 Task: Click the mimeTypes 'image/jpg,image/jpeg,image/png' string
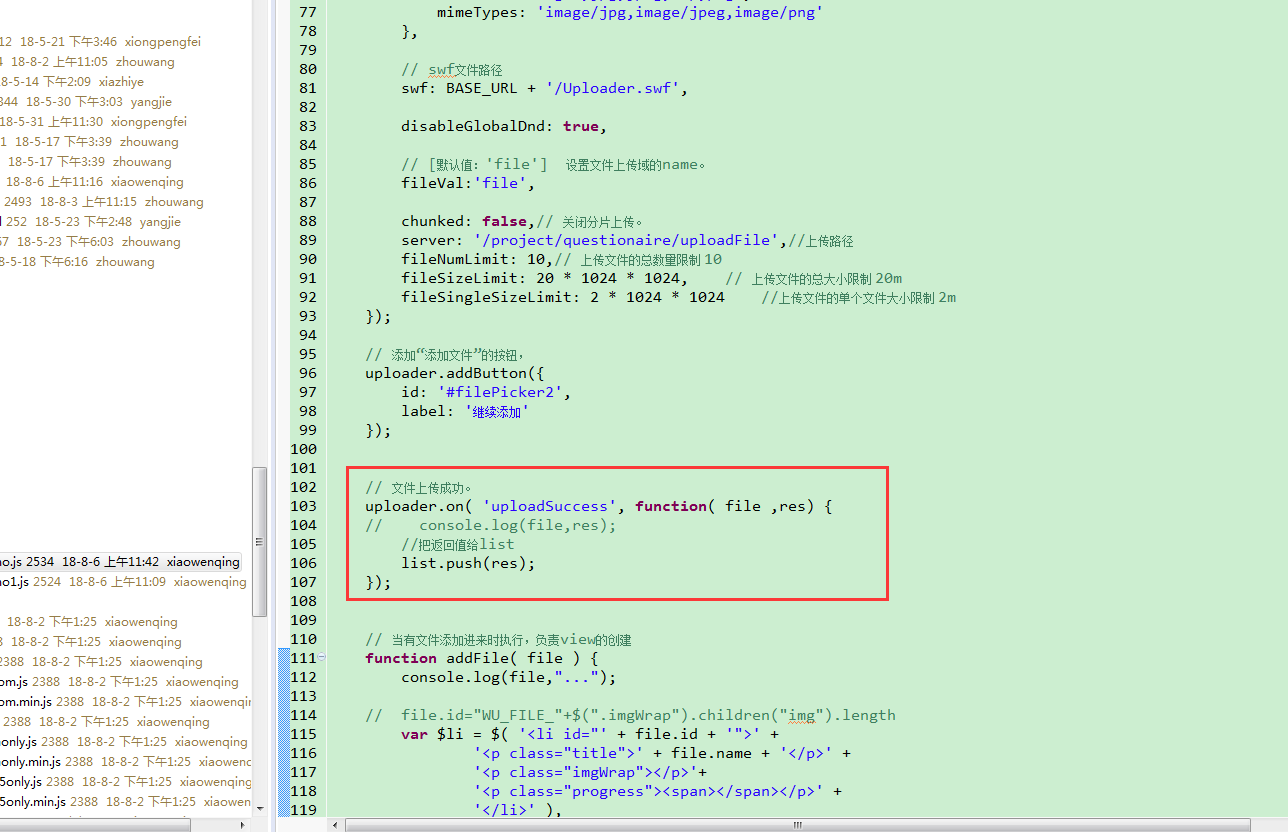(x=680, y=12)
